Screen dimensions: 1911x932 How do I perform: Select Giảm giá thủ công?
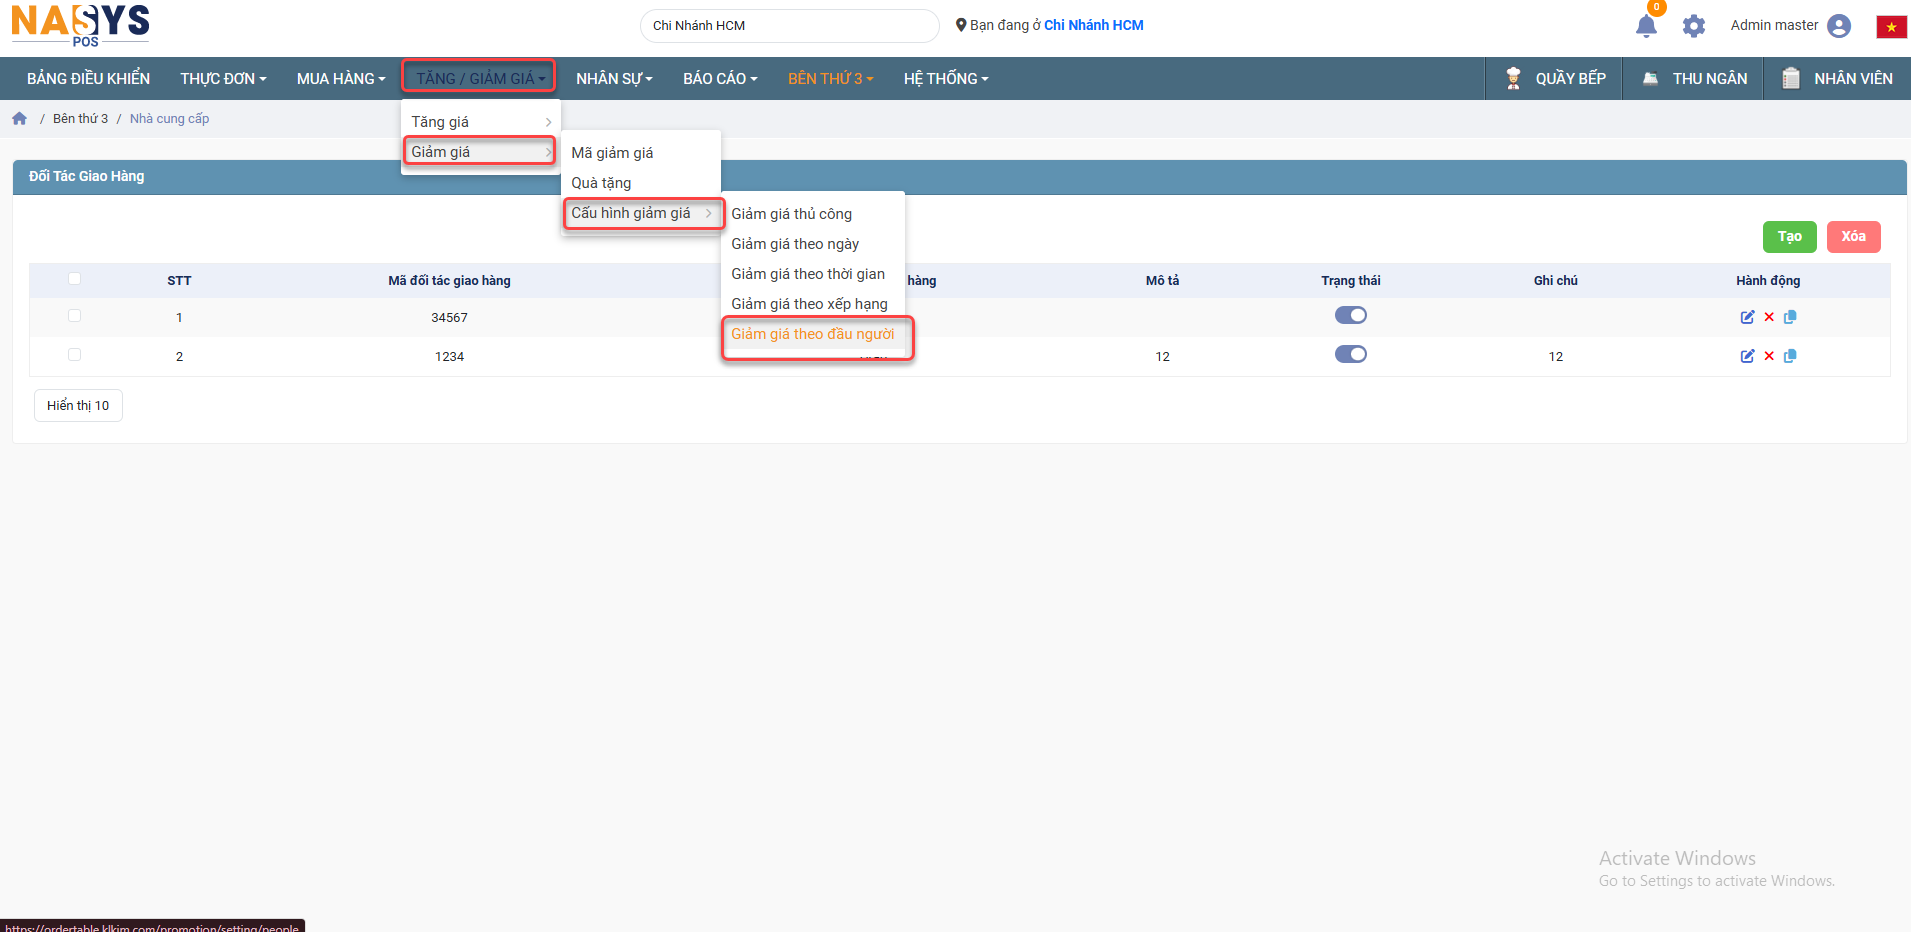[x=813, y=214]
